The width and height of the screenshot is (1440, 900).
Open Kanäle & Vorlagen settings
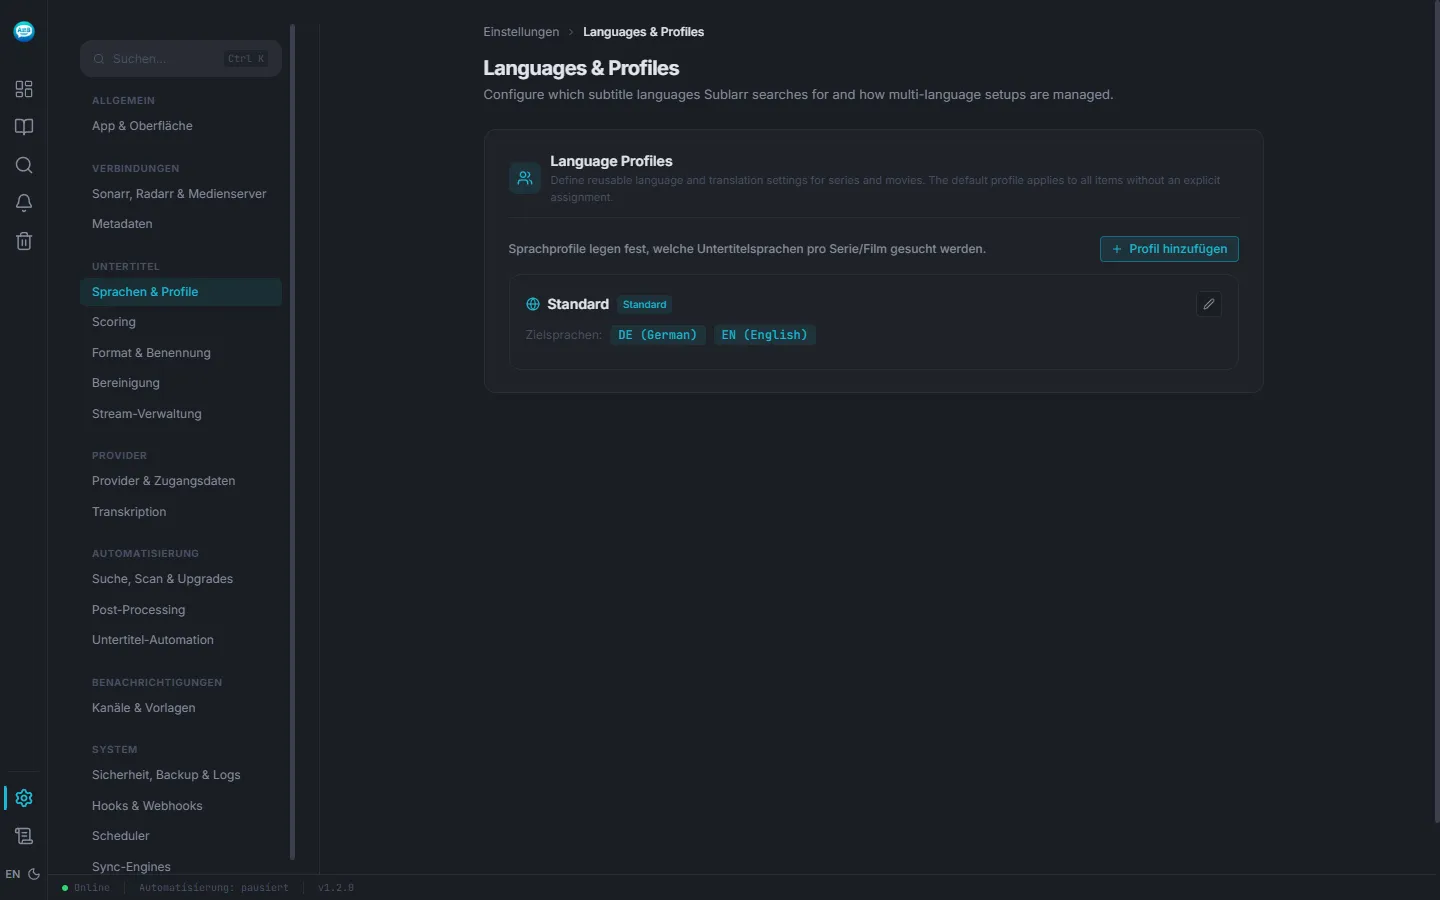point(181,708)
